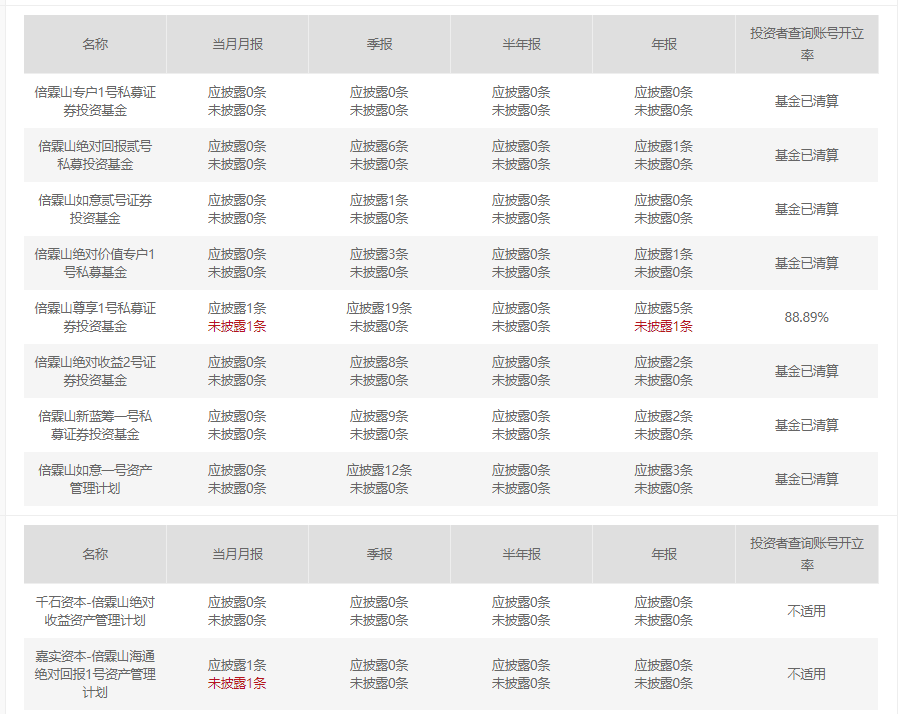
Task: Click 半年报 cell in 新蓝筹一号 row
Action: pos(521,425)
